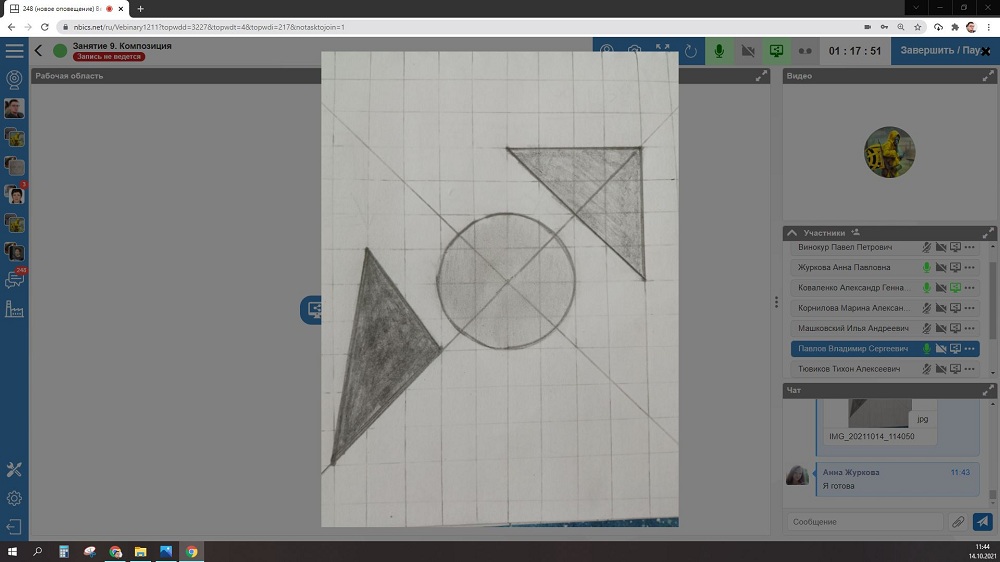
Task: Open the settings gear in the left sidebar
Action: (14, 498)
